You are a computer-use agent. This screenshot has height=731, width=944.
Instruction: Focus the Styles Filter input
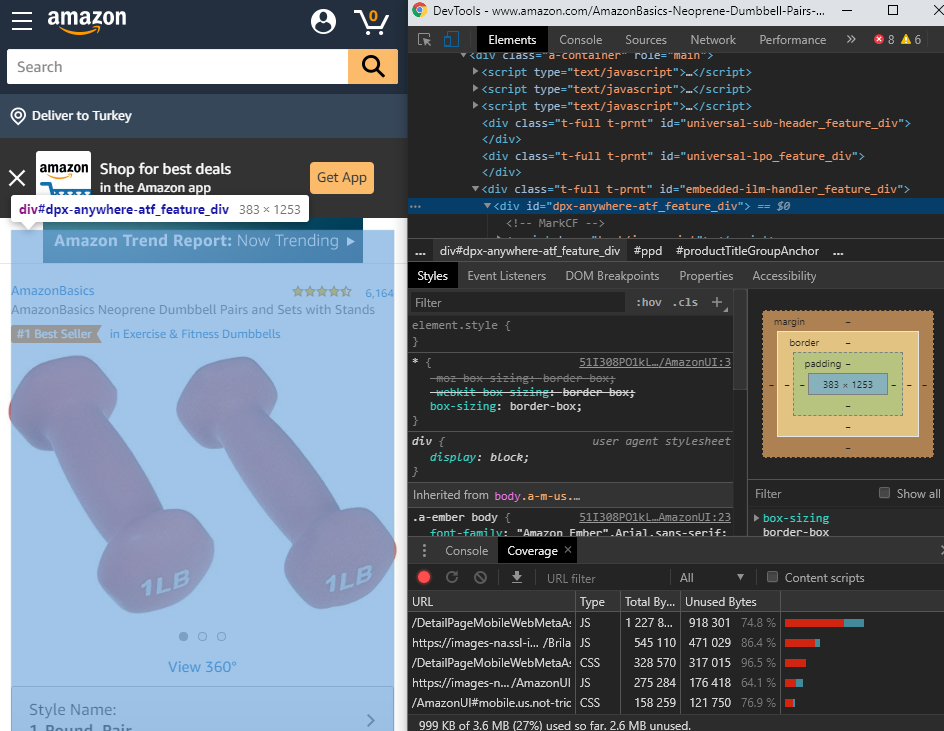519,302
